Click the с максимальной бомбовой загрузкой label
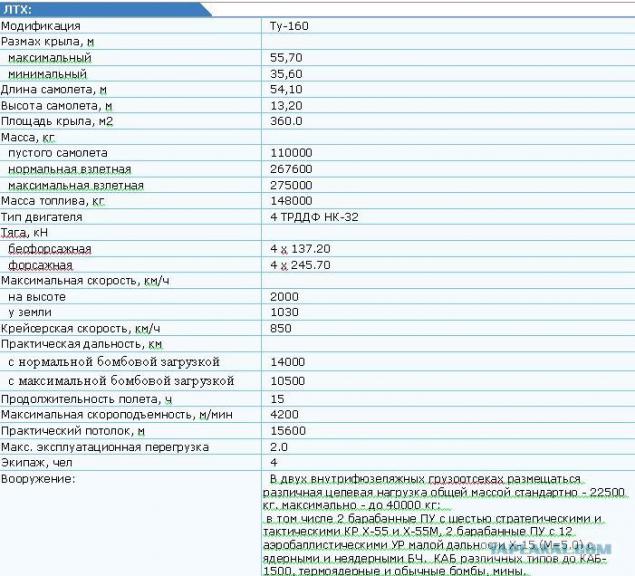 (121, 381)
